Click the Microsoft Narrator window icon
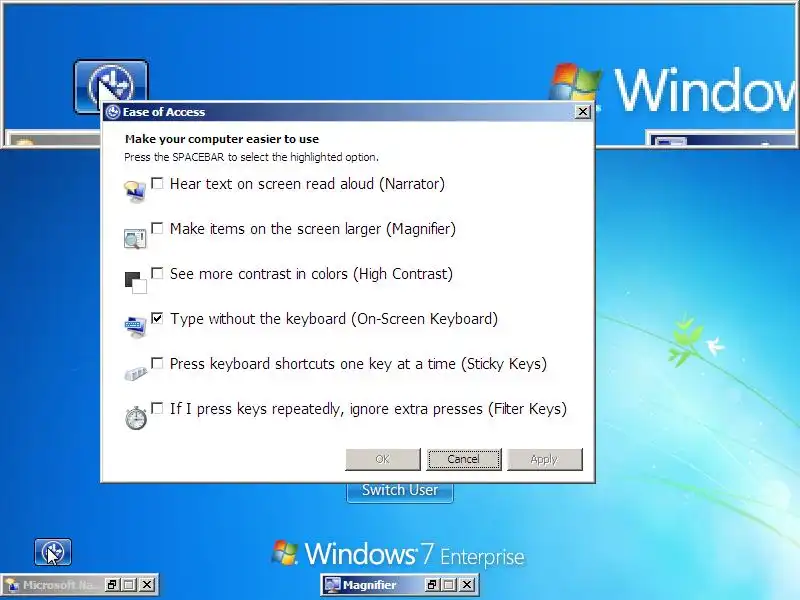800x600 pixels. [12, 585]
